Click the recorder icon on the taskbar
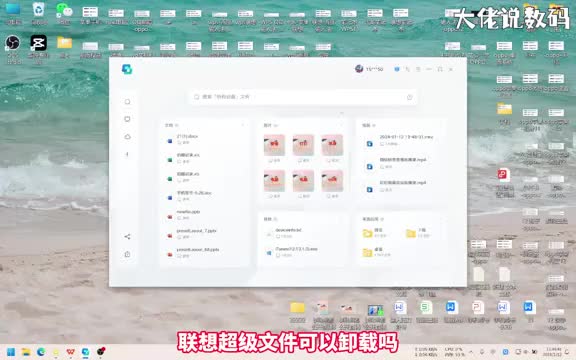 101,352
